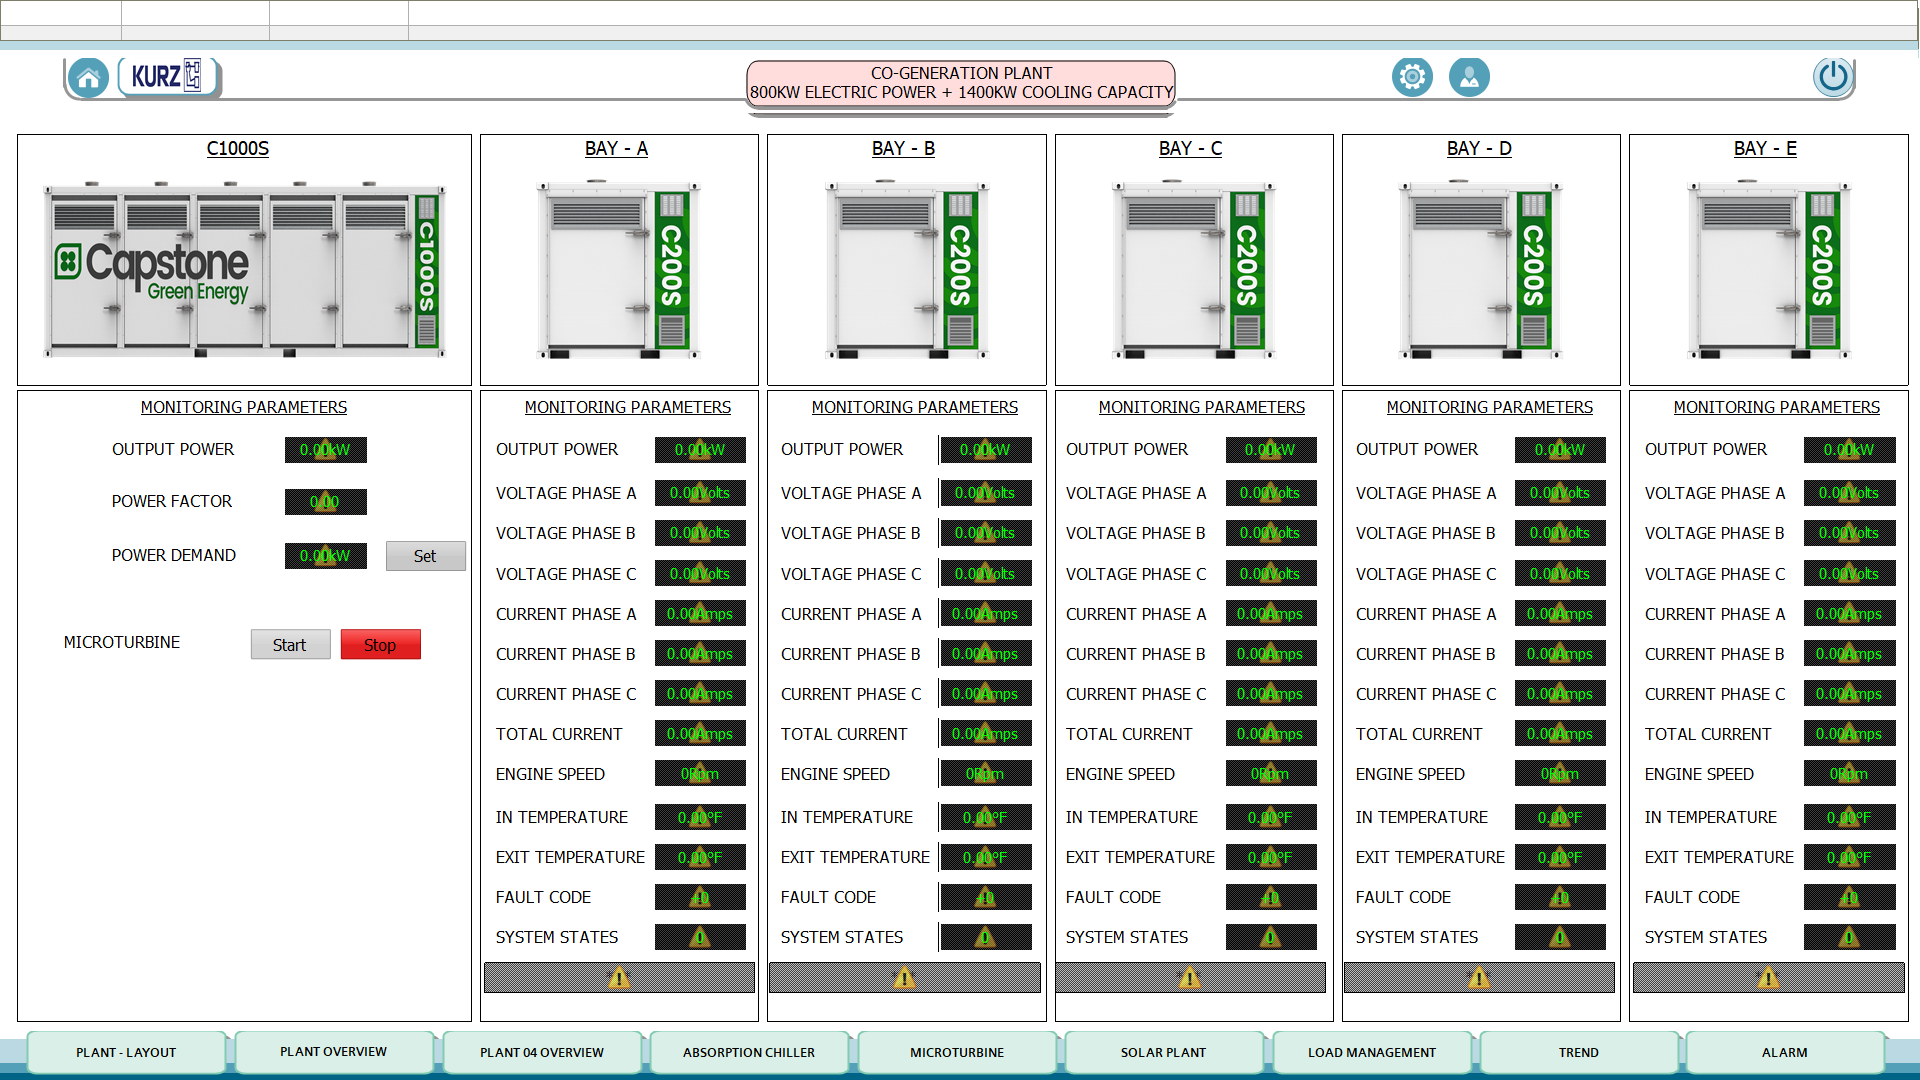Click C1000S POWER FACTOR value field
Viewport: 1920px width, 1080px height.
coord(325,501)
